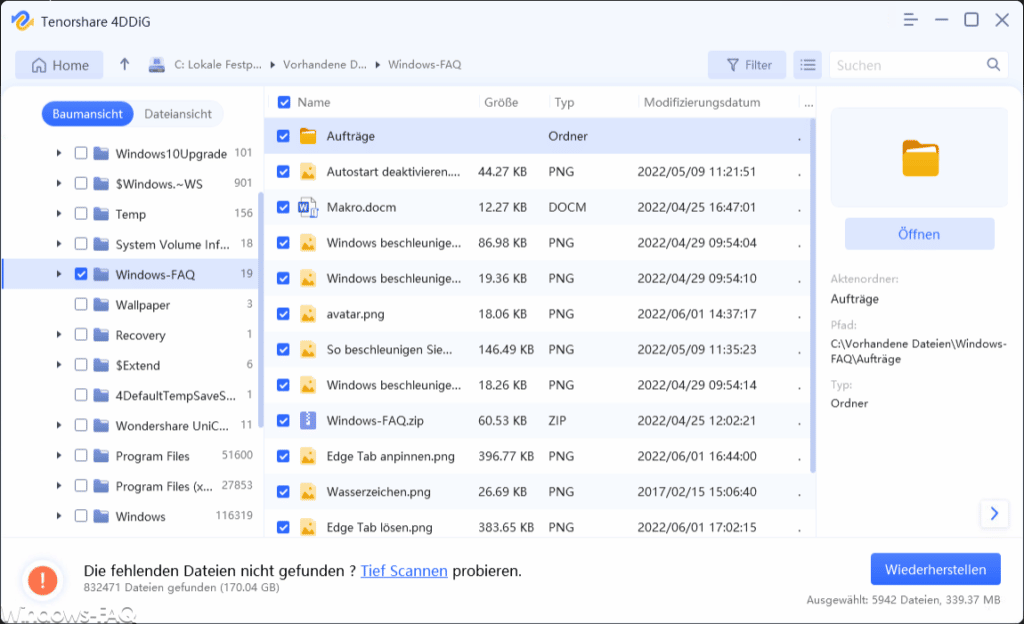Click the large folder preview thumbnail
The width and height of the screenshot is (1024, 624).
(x=920, y=158)
